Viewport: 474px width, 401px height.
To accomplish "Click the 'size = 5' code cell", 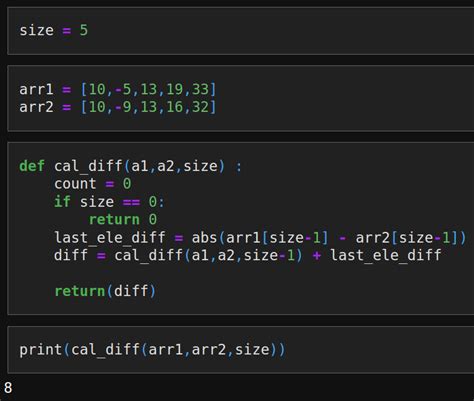I will [x=241, y=31].
